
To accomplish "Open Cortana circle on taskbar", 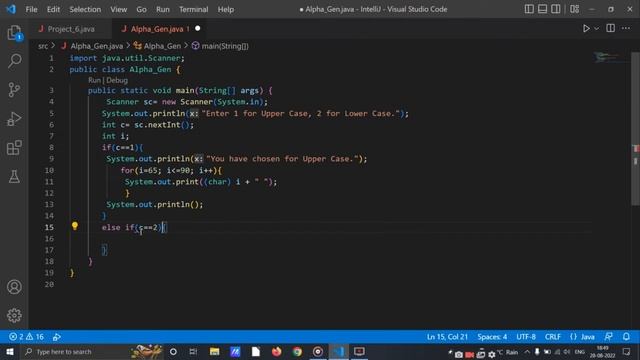I will point(173,352).
